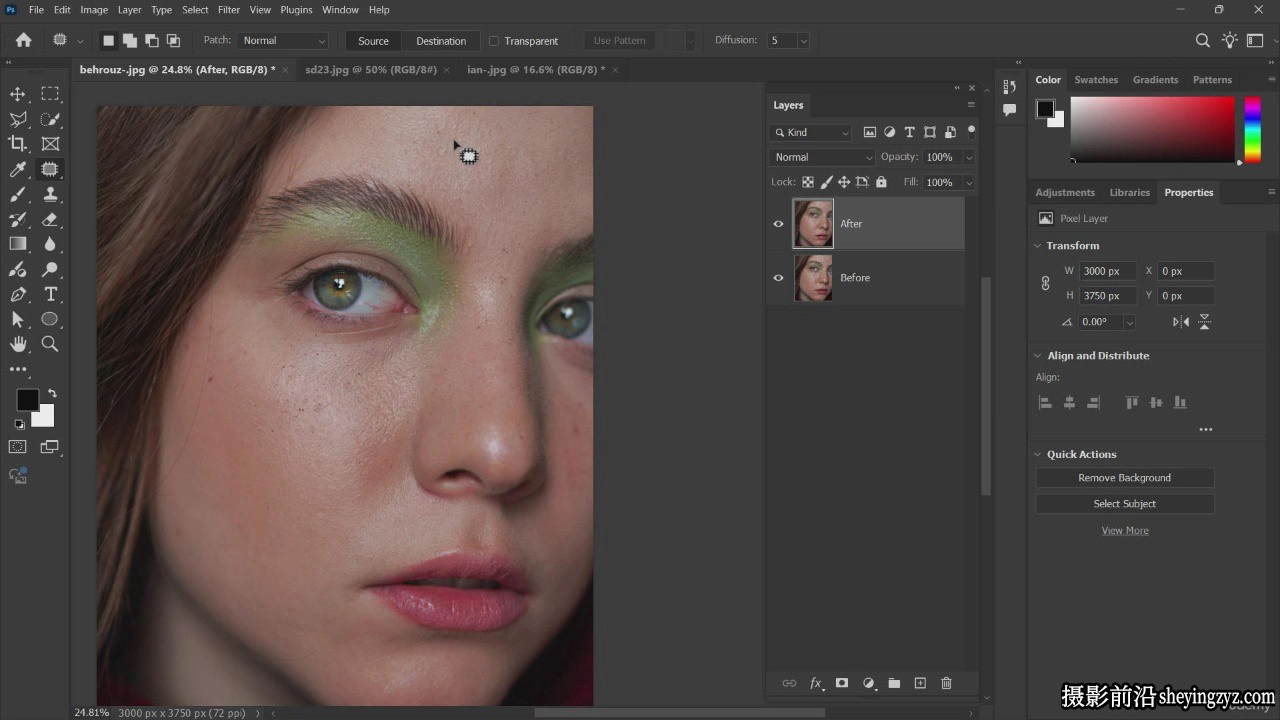The width and height of the screenshot is (1280, 720).
Task: Open the Filter menu
Action: pos(229,10)
